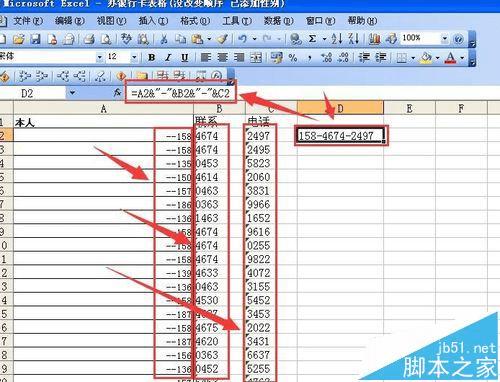The image size is (500, 382).
Task: Click the Increase Indent icon
Action: (x=381, y=58)
